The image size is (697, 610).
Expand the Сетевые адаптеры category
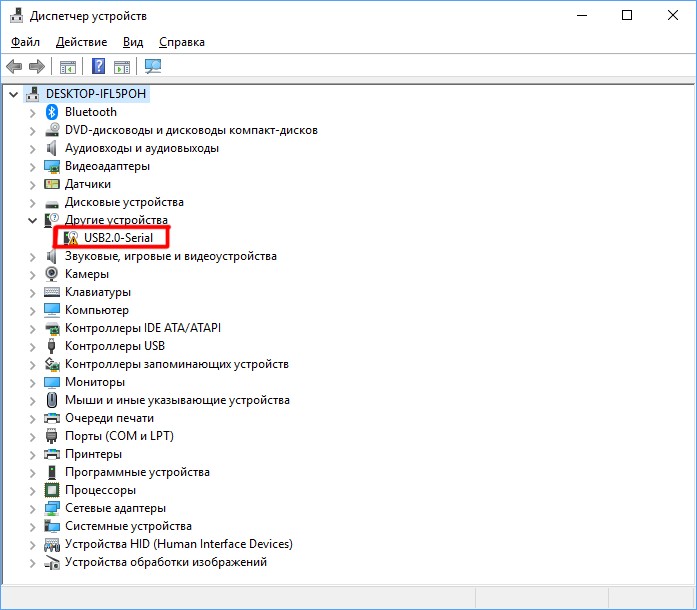(32, 509)
